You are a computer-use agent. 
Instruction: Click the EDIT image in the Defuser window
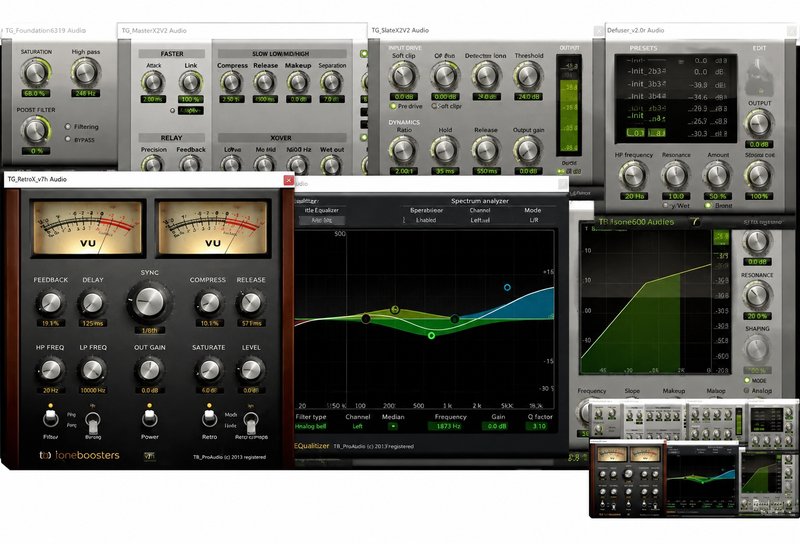(759, 76)
